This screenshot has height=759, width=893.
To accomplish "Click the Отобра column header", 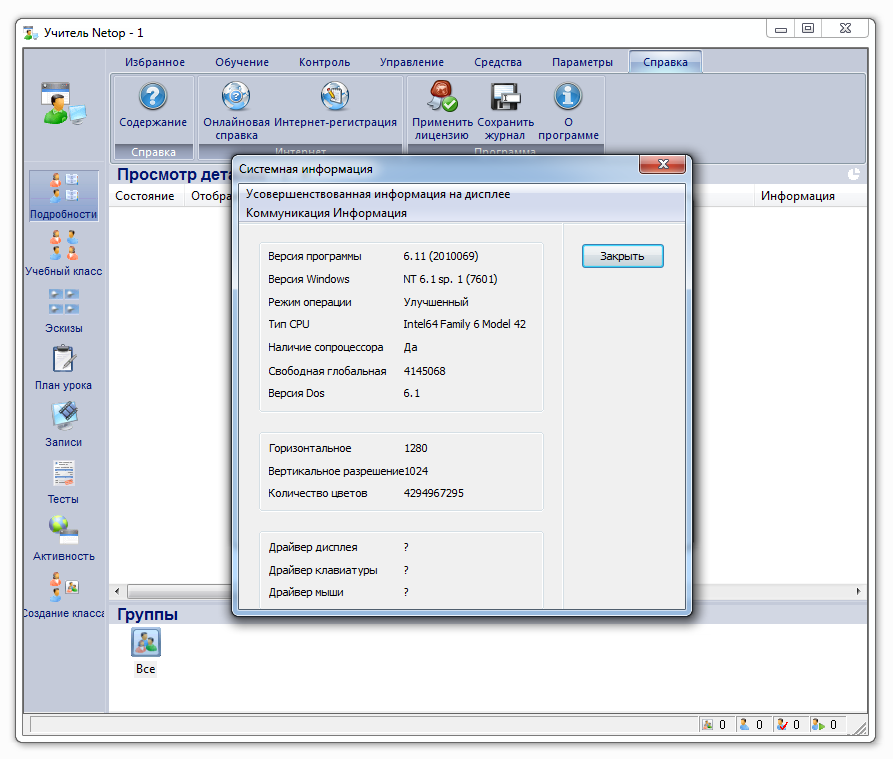I will click(210, 196).
